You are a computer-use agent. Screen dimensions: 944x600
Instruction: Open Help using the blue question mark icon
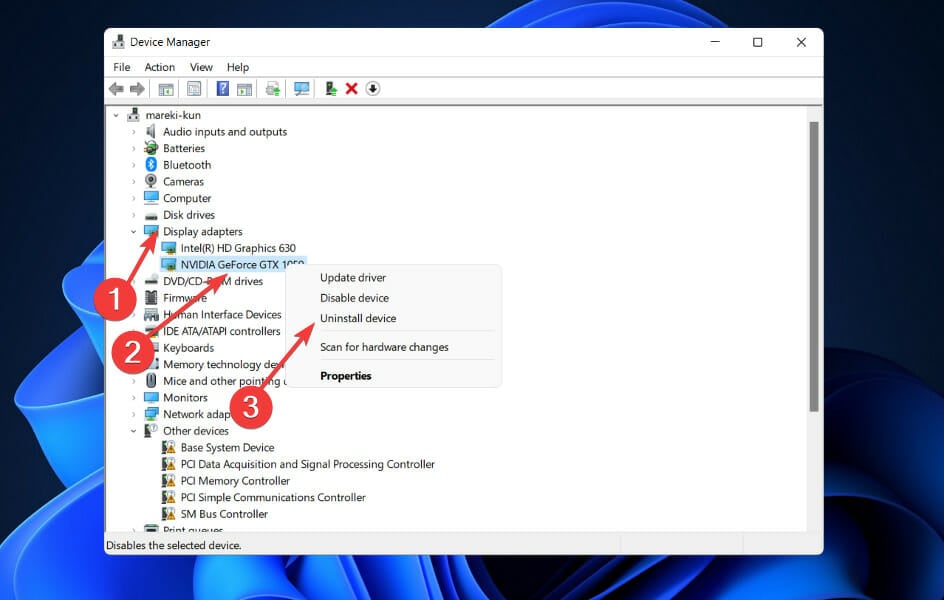(221, 88)
